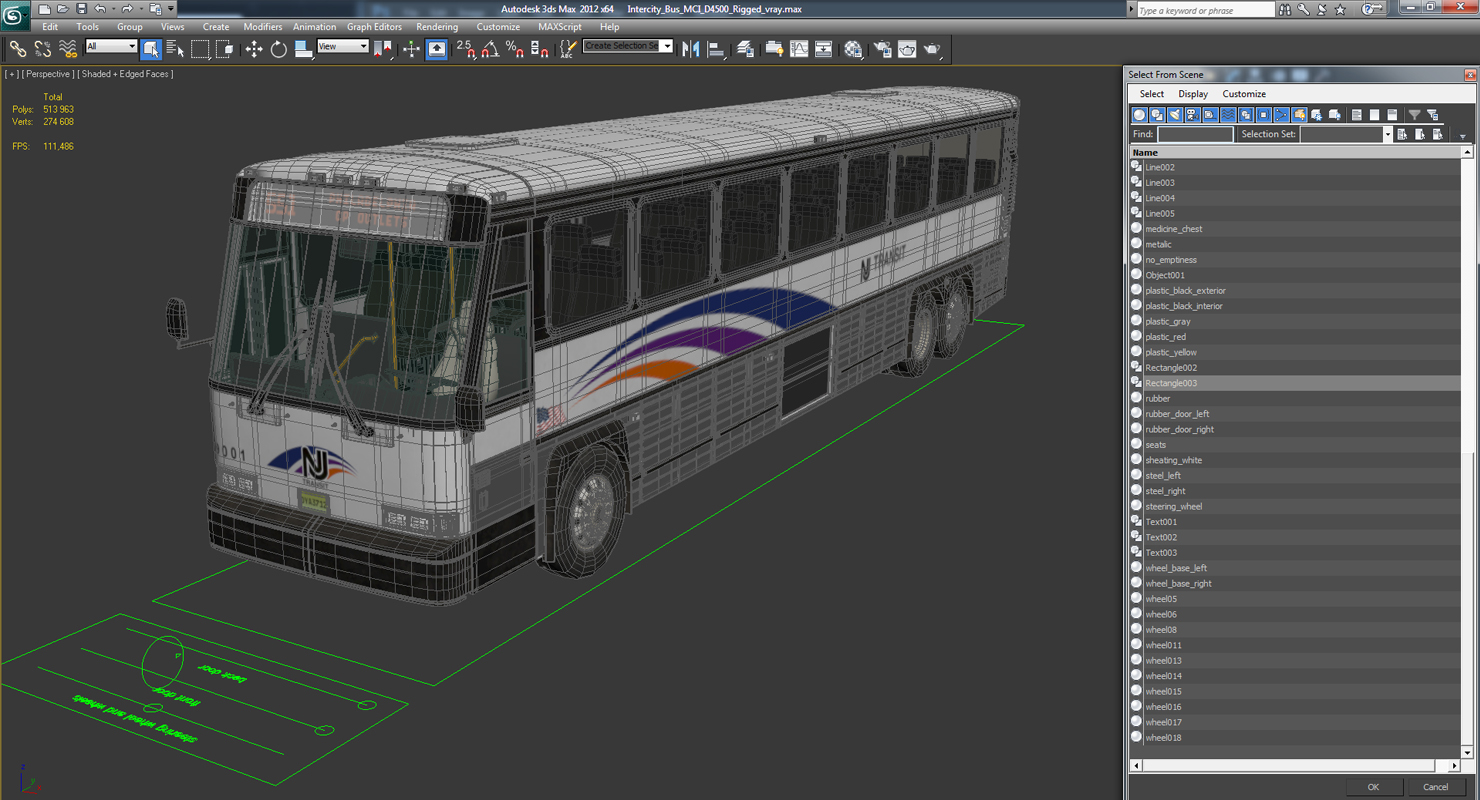1480x800 pixels.
Task: Open the Perspective viewport label menu
Action: [48, 74]
